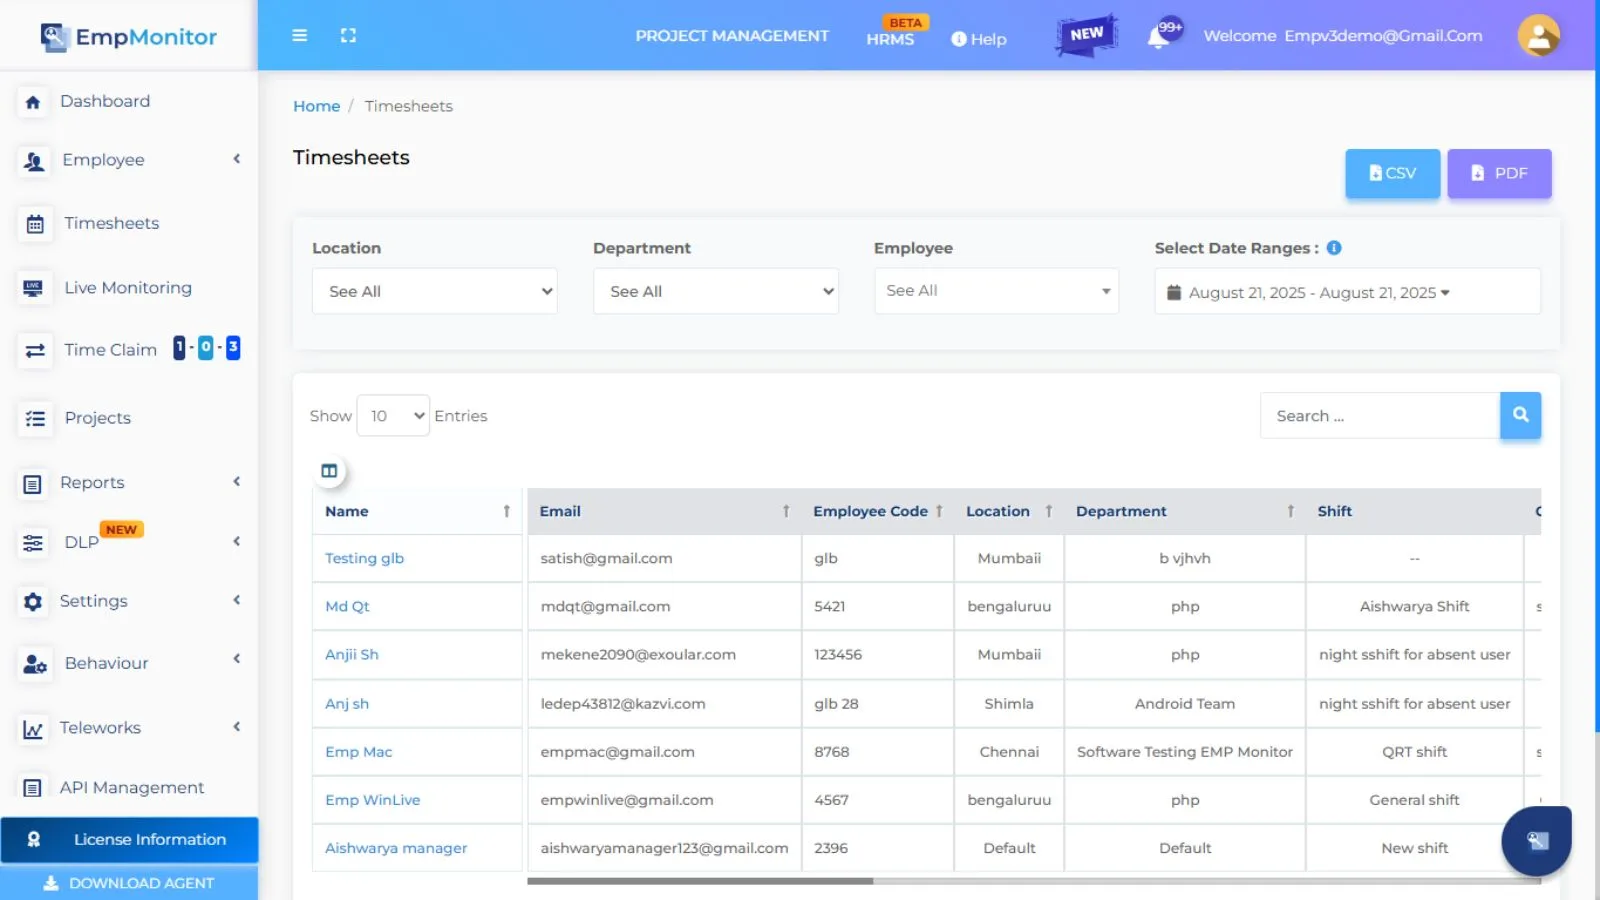Click the Reports document icon

click(33, 484)
